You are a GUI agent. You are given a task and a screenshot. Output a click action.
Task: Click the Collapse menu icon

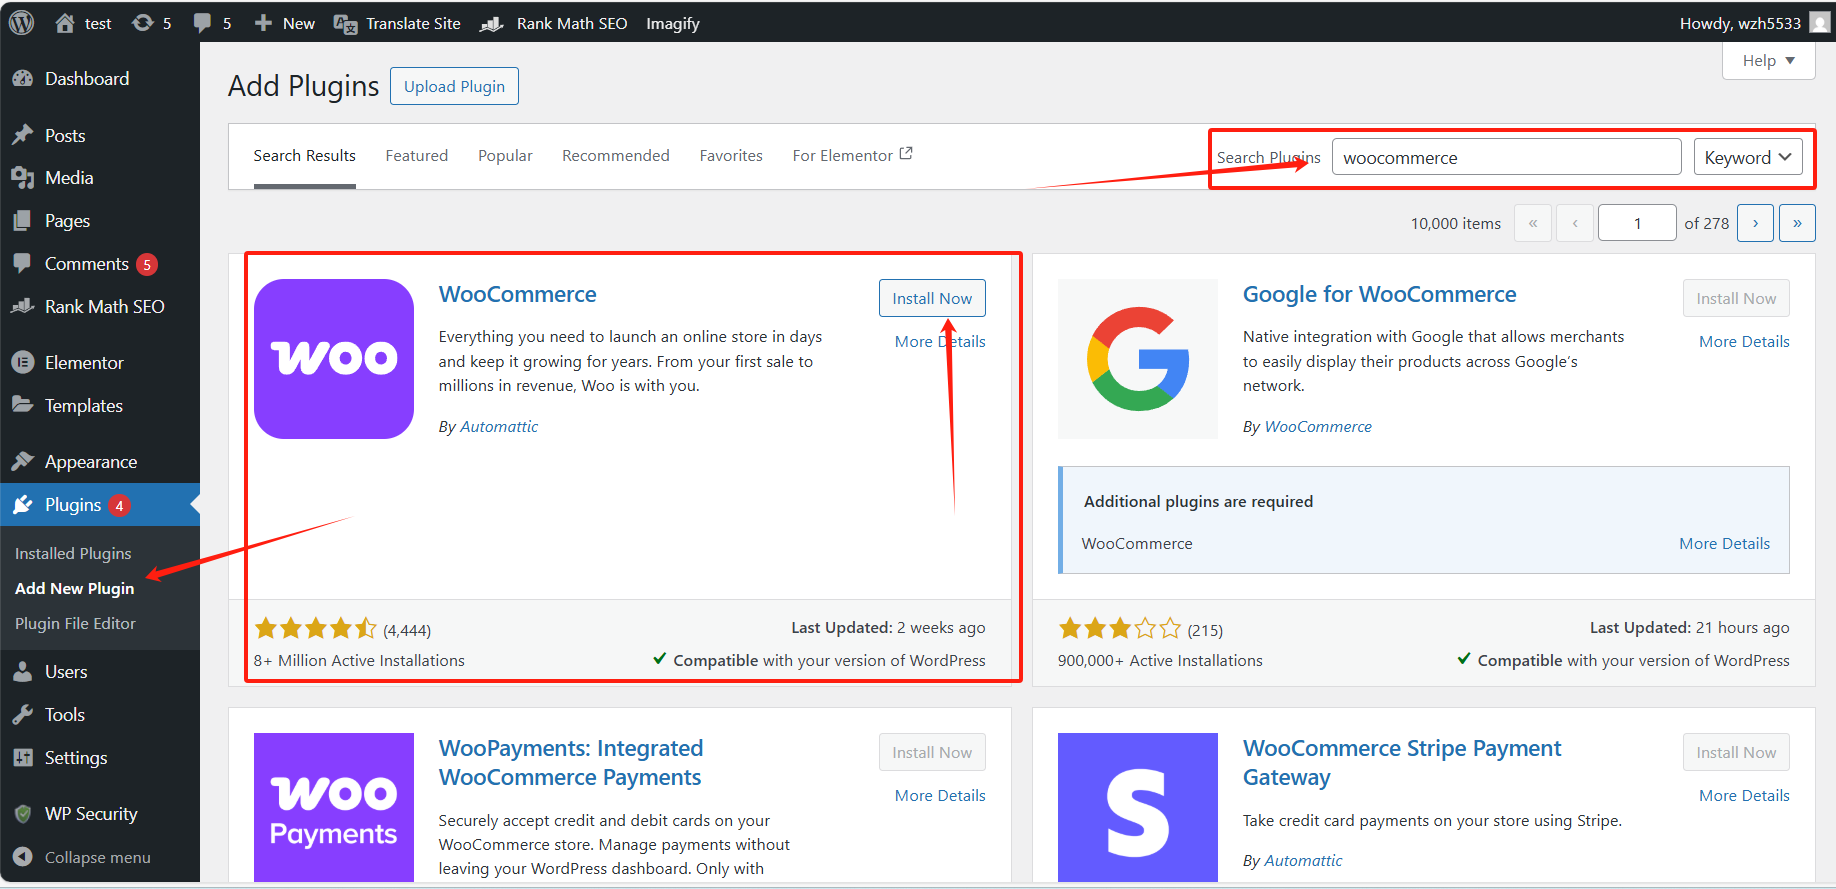(x=23, y=857)
